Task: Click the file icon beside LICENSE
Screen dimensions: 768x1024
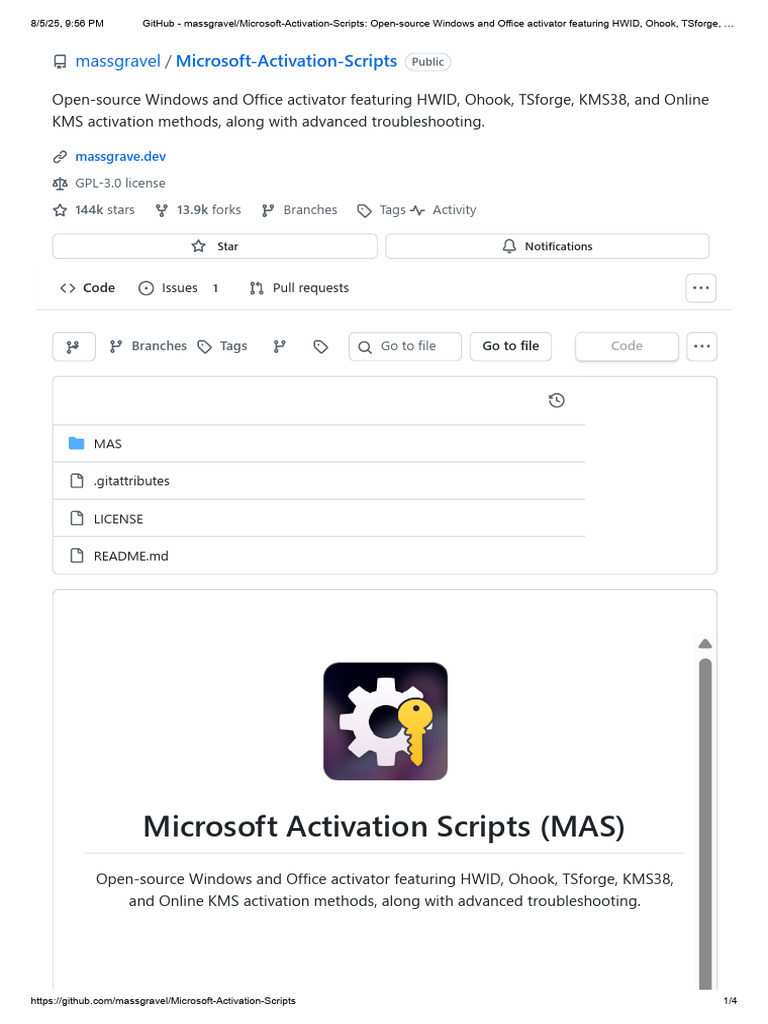Action: click(x=76, y=519)
